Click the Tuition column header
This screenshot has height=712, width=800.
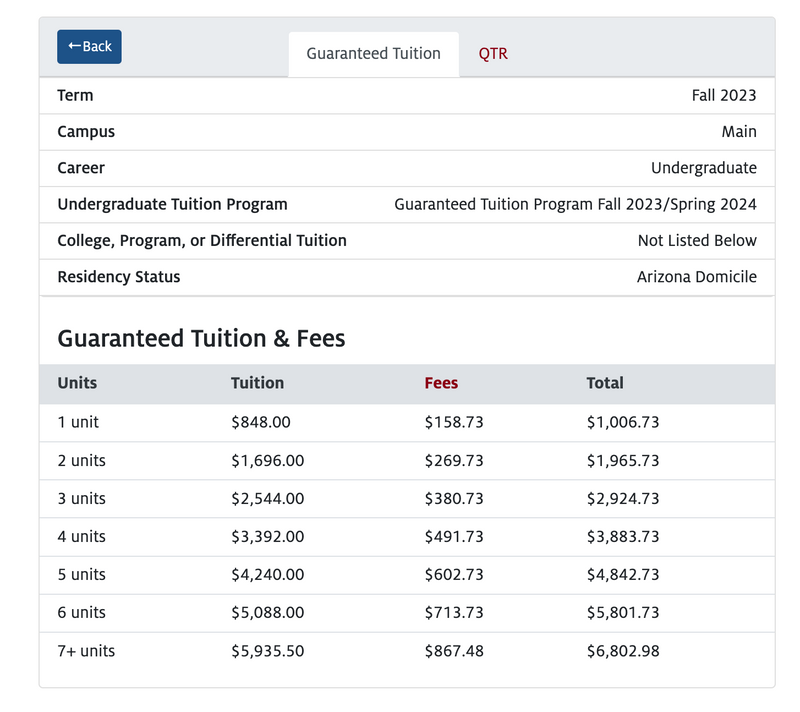(x=257, y=383)
